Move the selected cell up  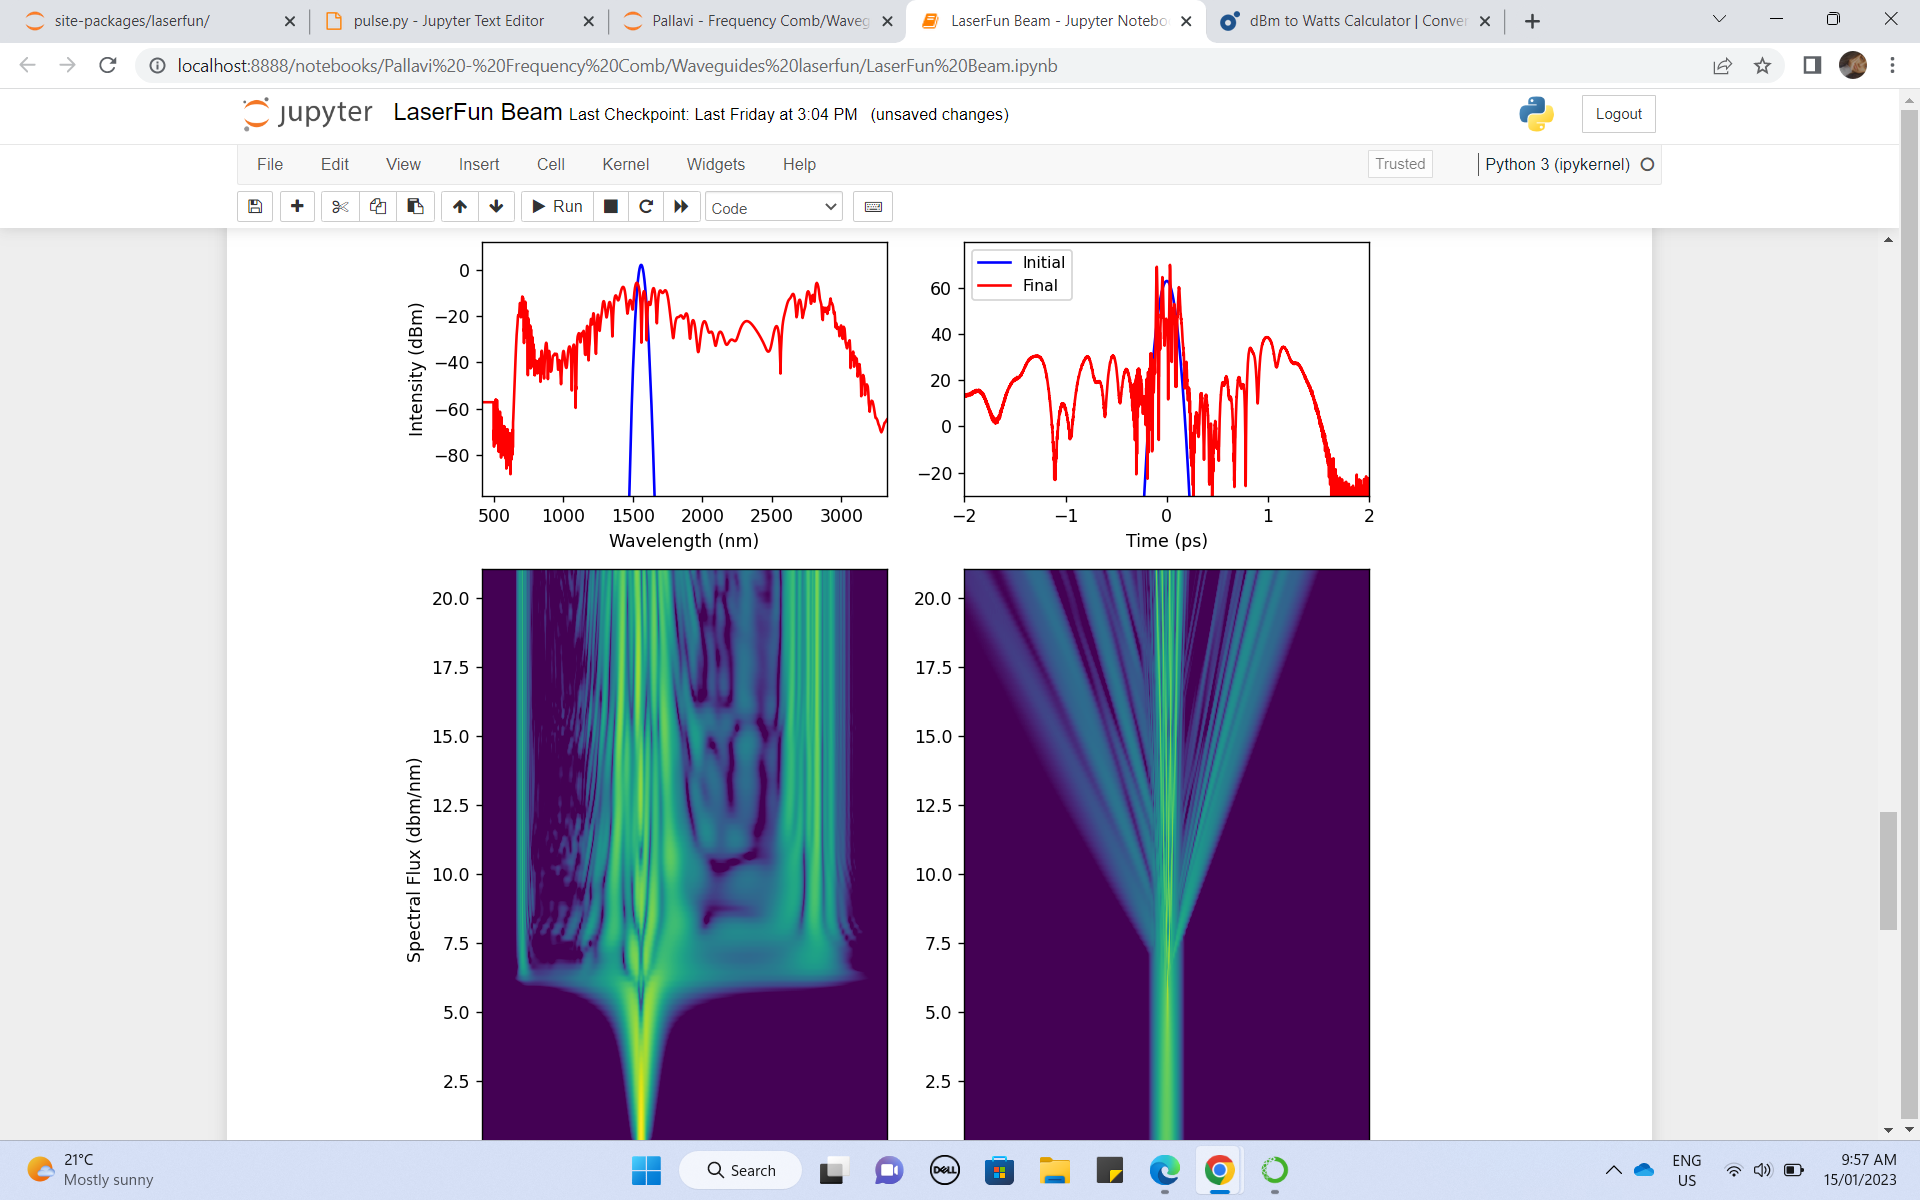pos(459,206)
